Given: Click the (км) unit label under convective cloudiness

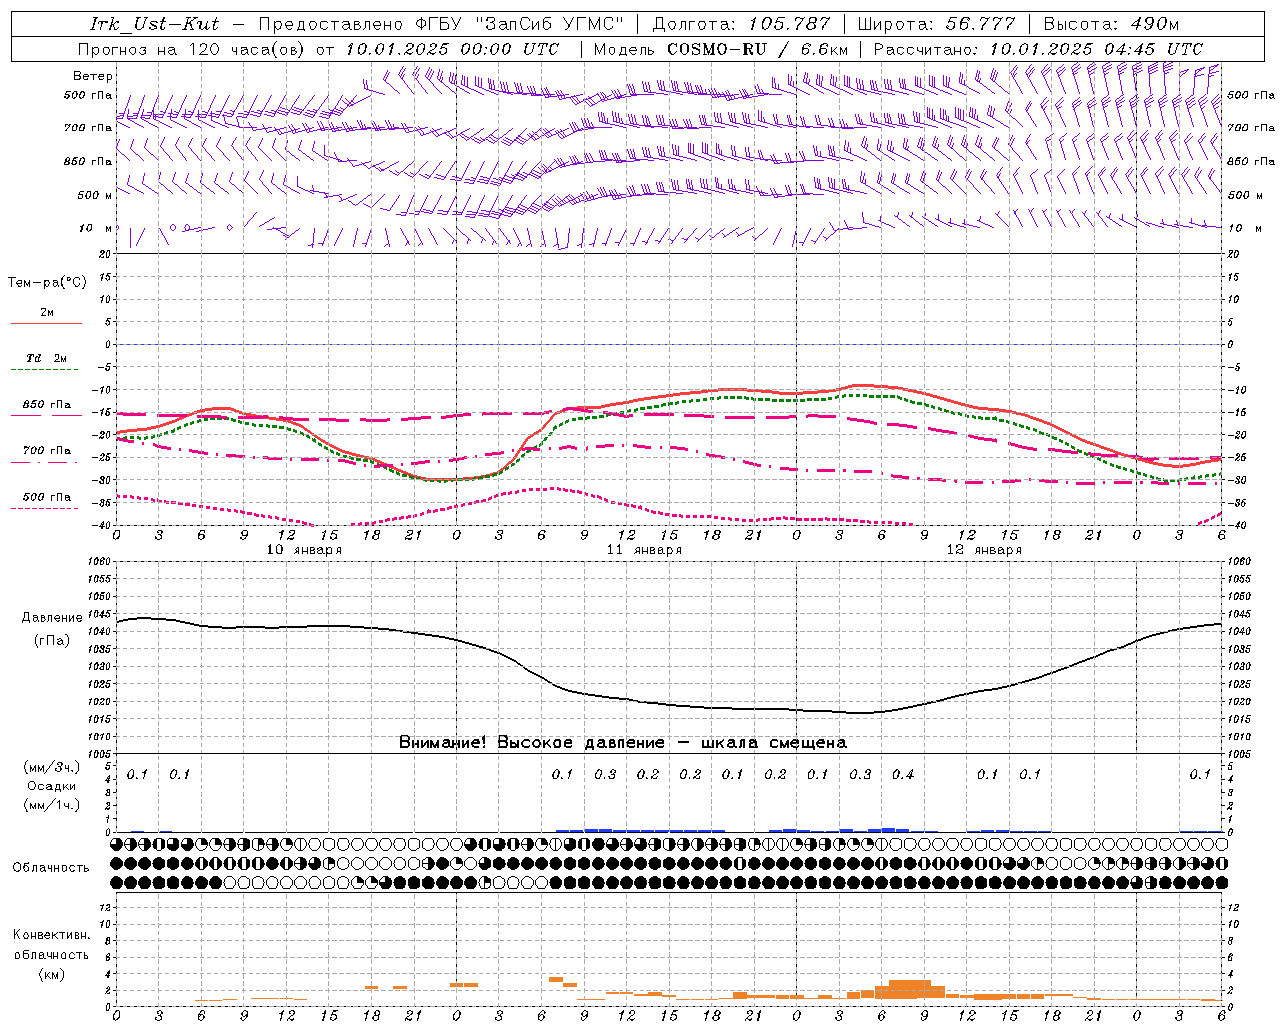Looking at the screenshot, I should point(52,974).
